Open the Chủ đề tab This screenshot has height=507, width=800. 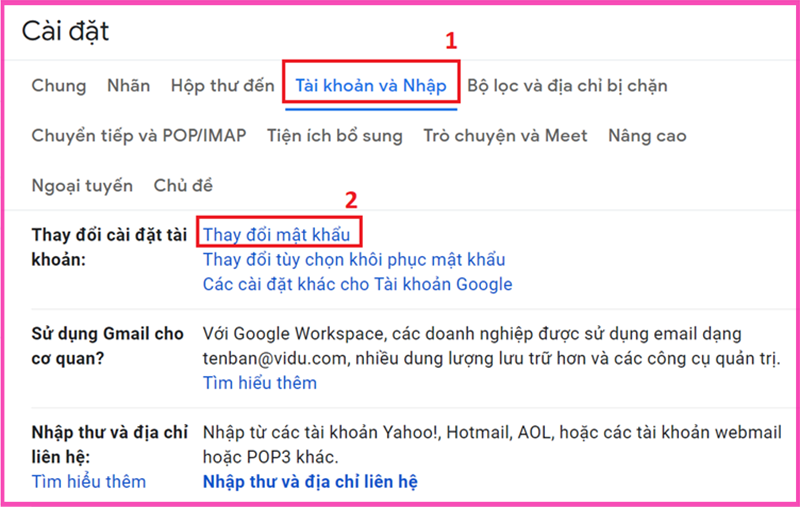(x=183, y=185)
